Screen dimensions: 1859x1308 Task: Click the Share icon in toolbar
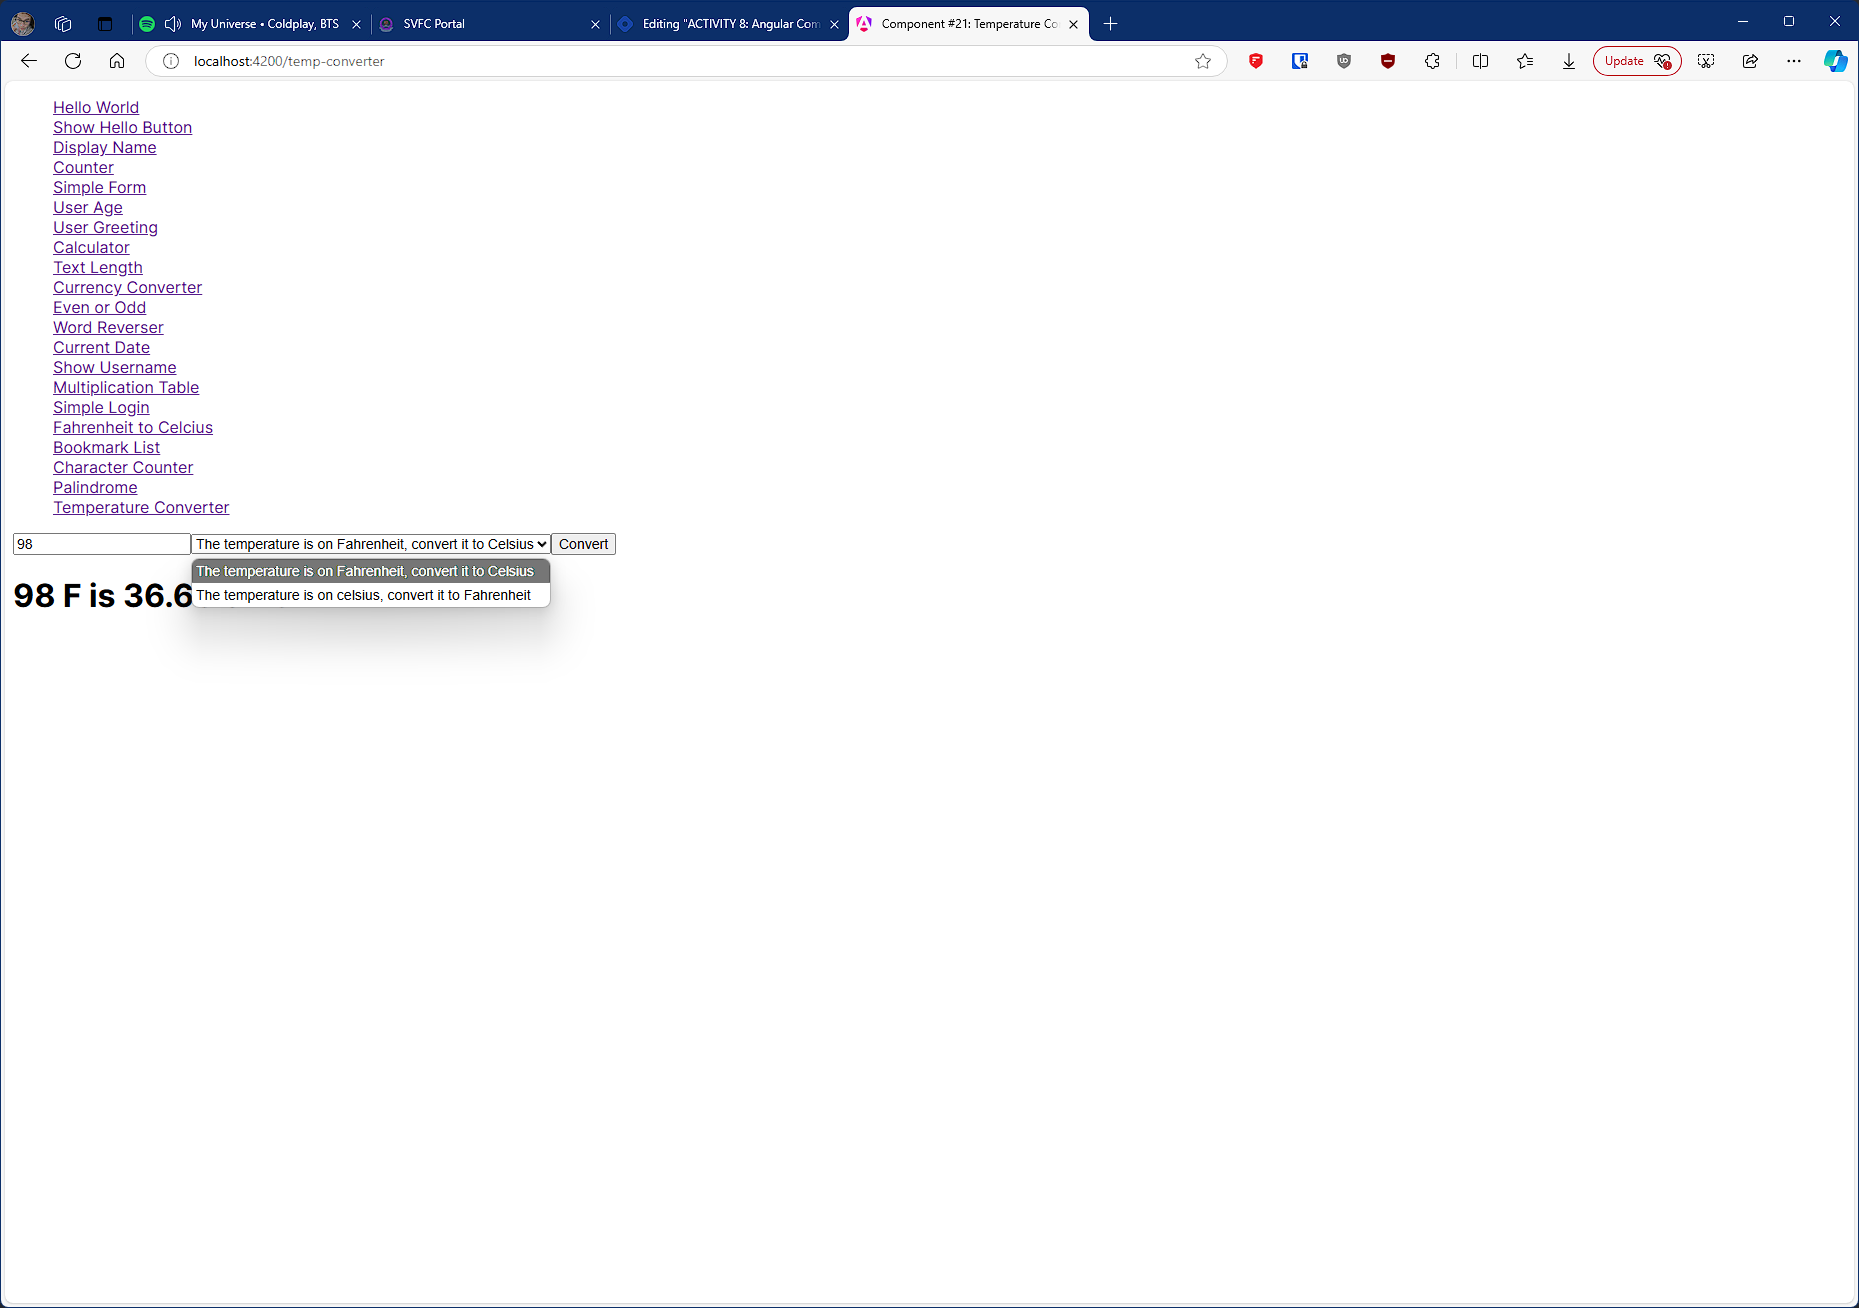point(1750,61)
